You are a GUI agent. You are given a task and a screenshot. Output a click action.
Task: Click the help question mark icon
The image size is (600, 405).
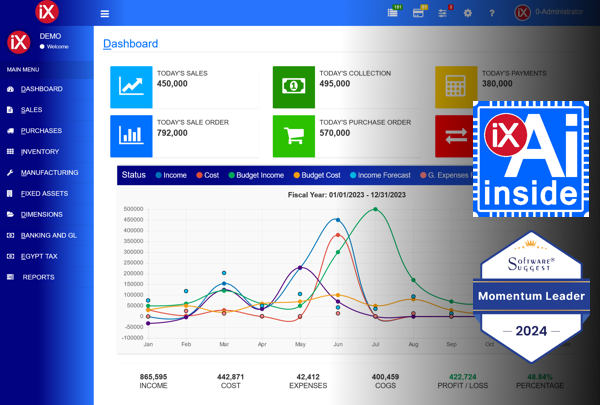(492, 13)
